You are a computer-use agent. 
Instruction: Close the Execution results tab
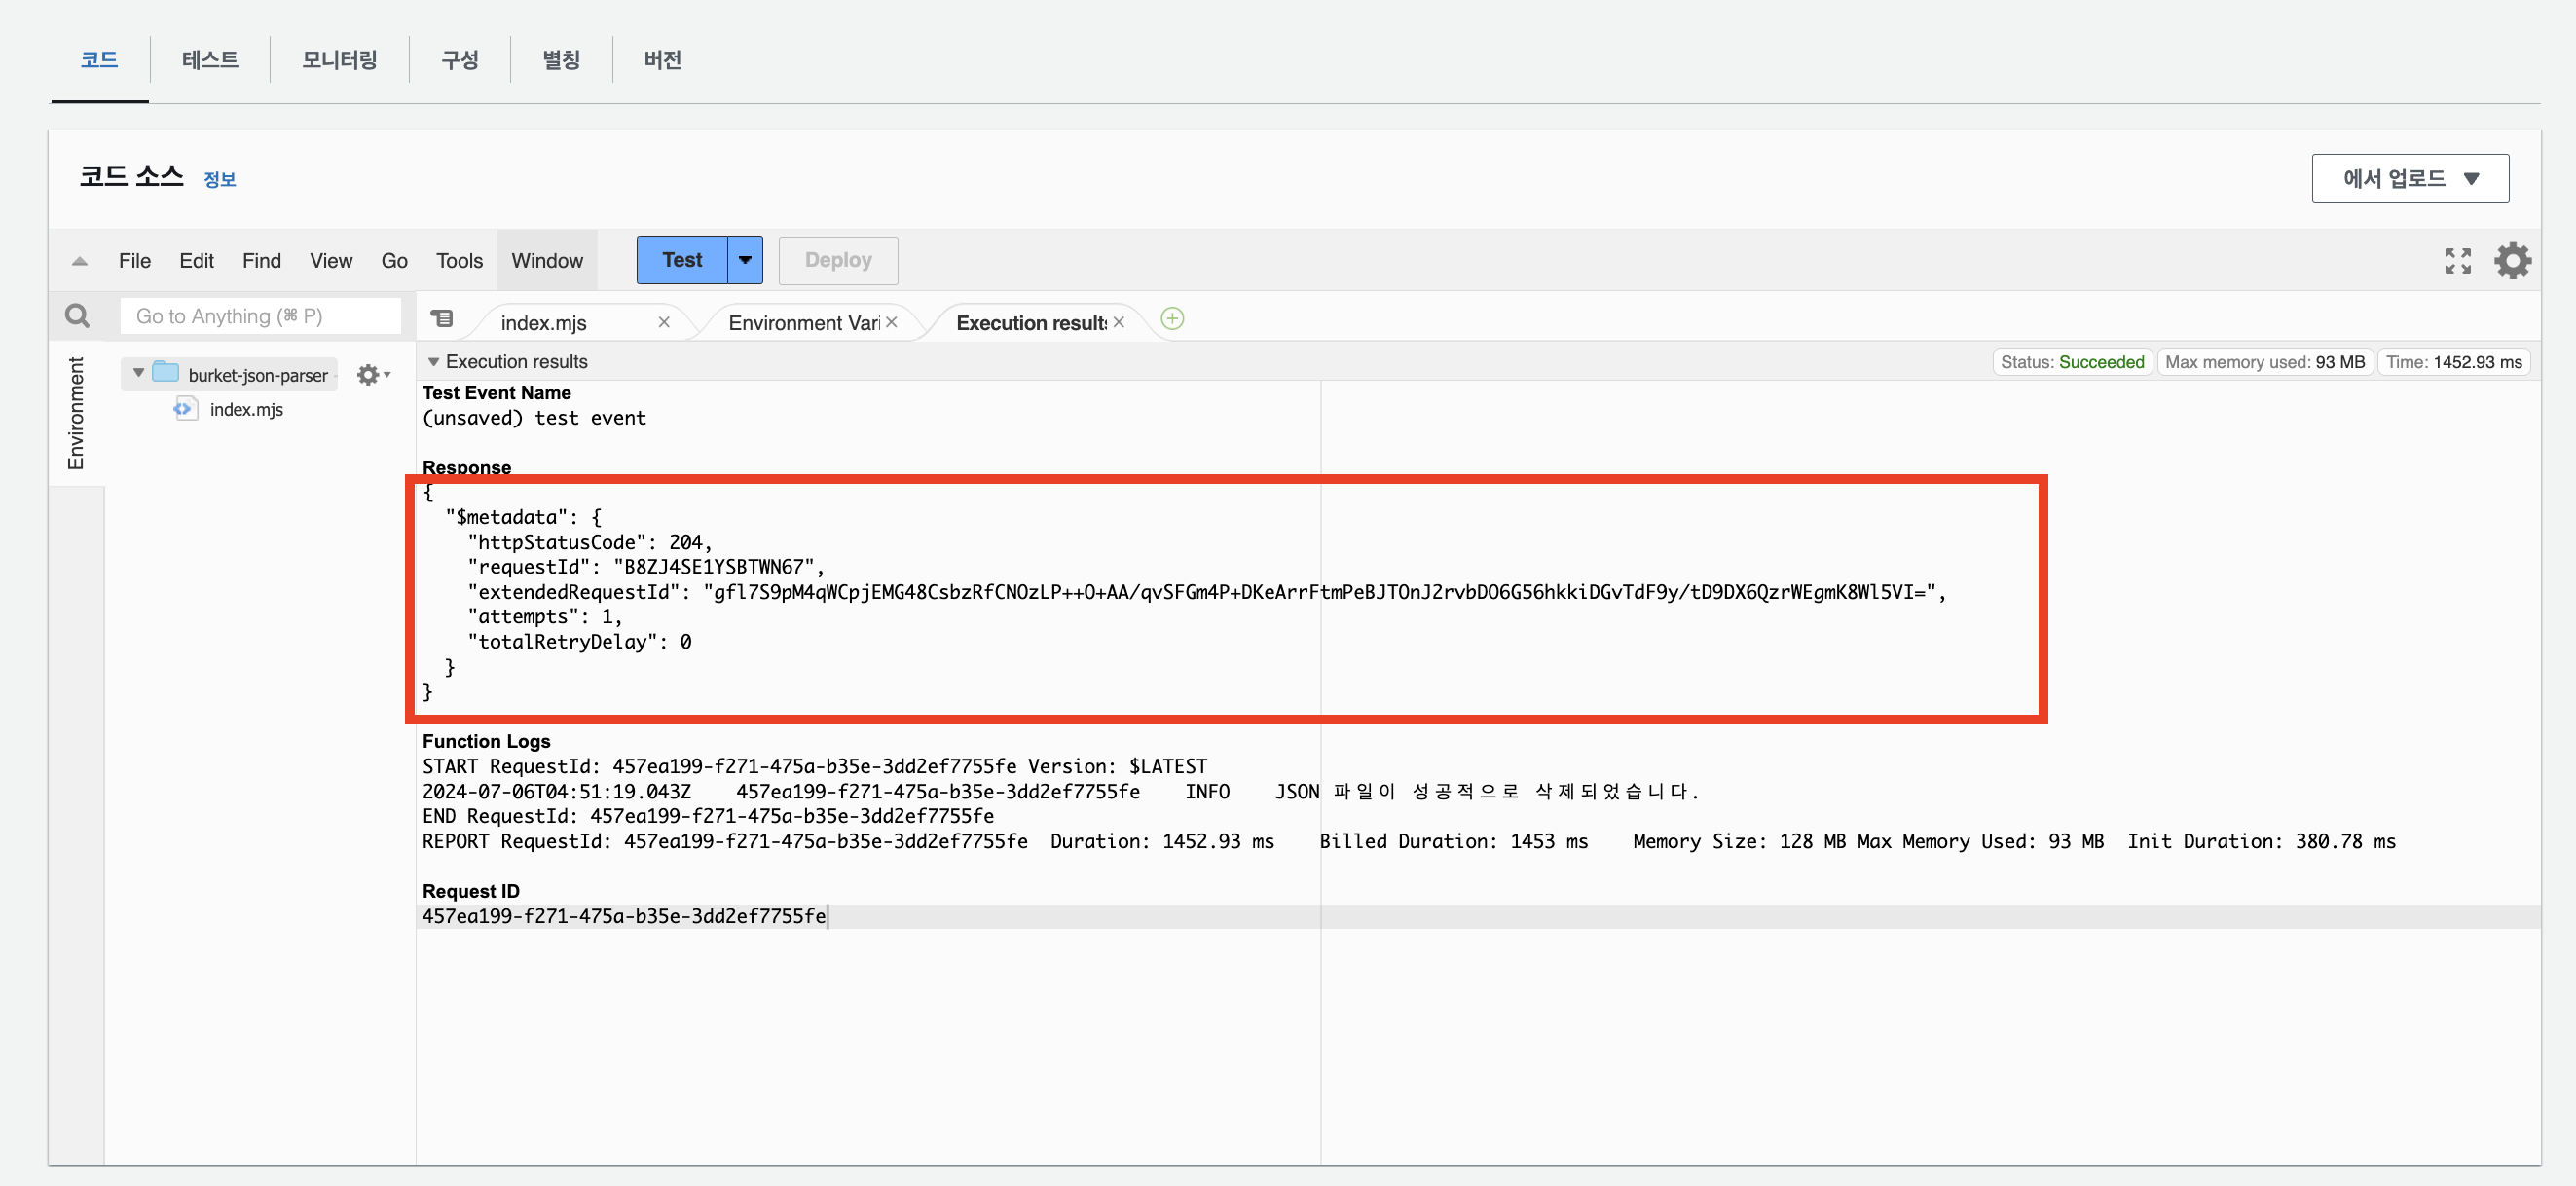pyautogui.click(x=1119, y=322)
